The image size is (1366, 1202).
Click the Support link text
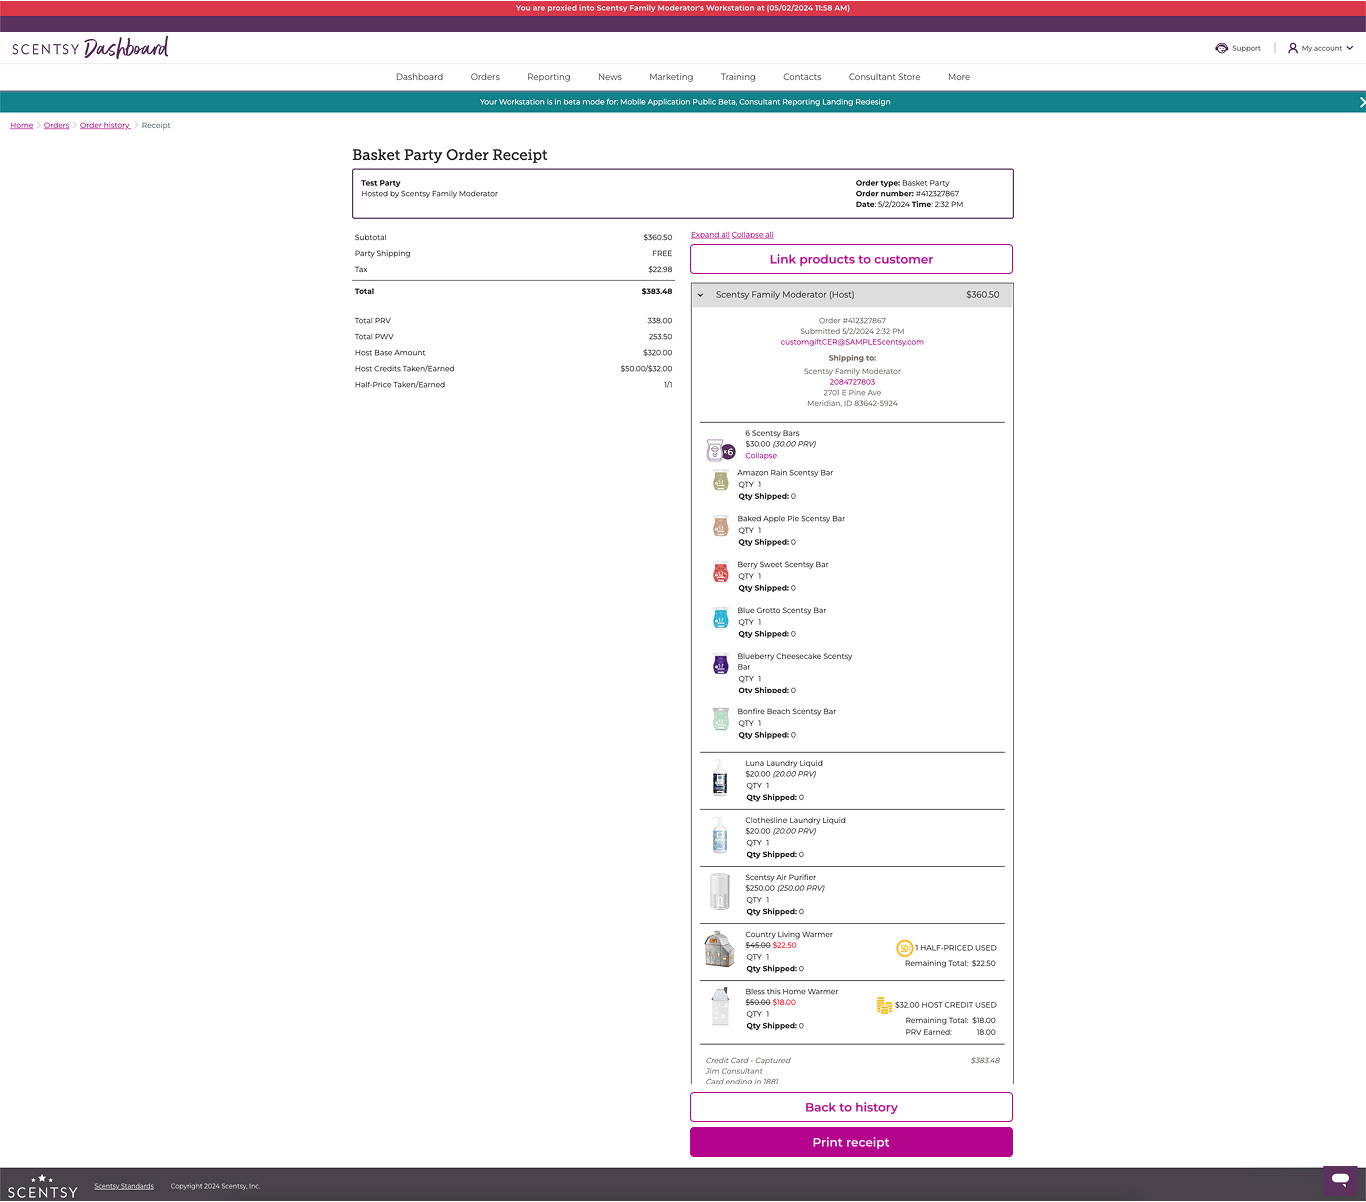point(1246,48)
